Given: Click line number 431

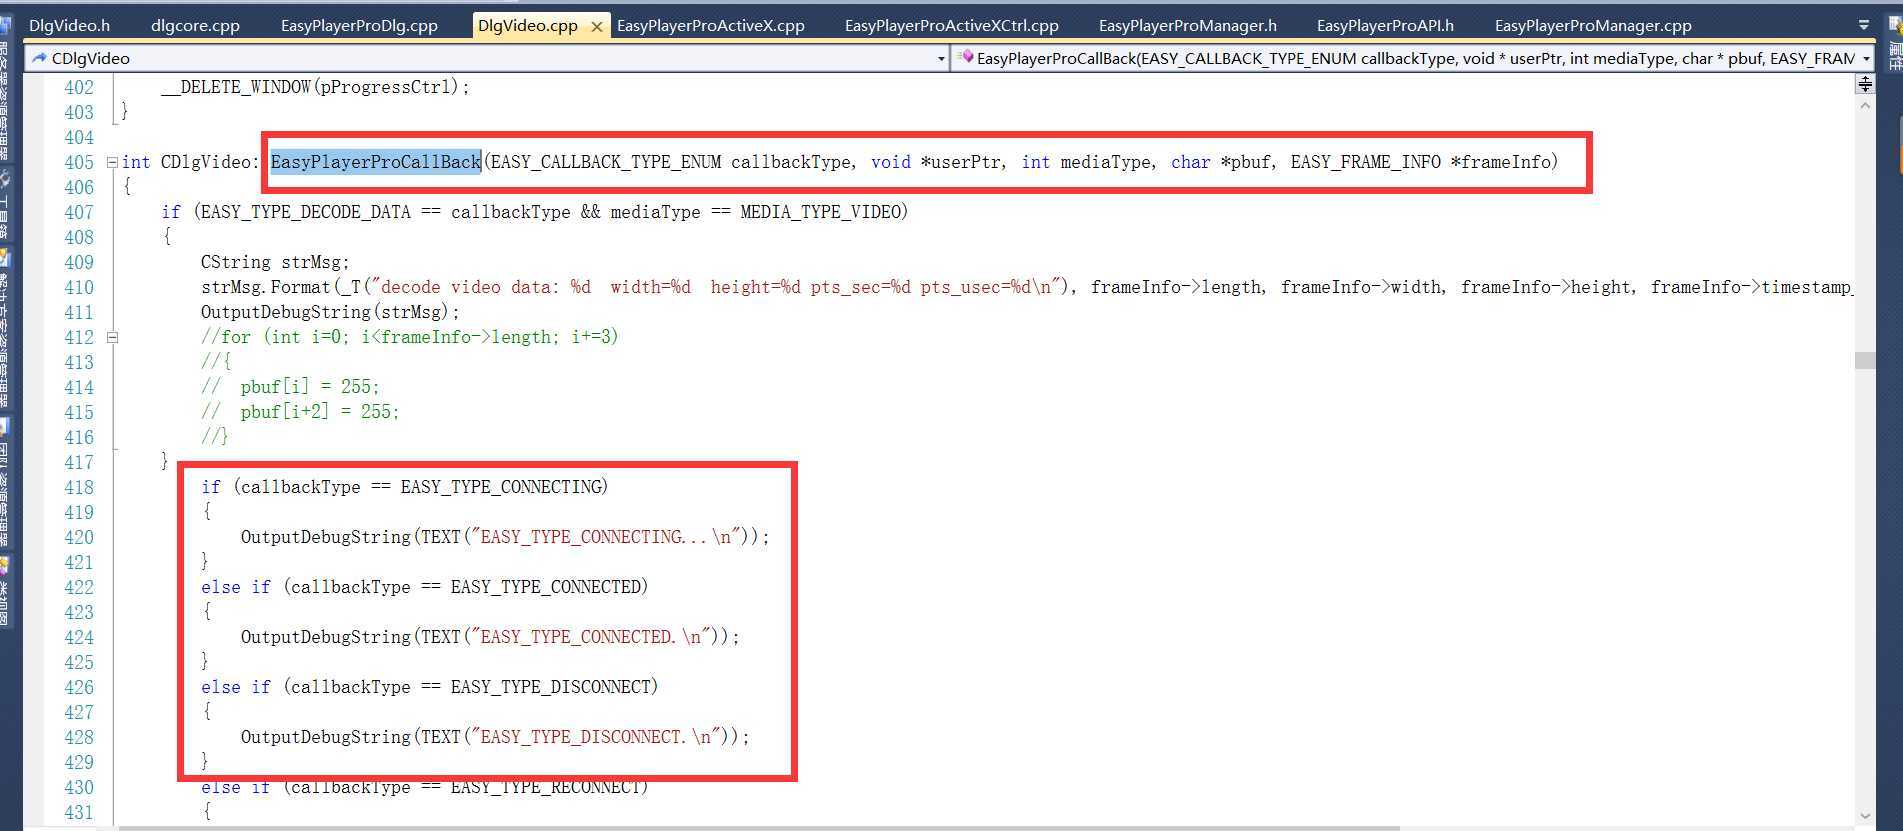Looking at the screenshot, I should tap(79, 812).
